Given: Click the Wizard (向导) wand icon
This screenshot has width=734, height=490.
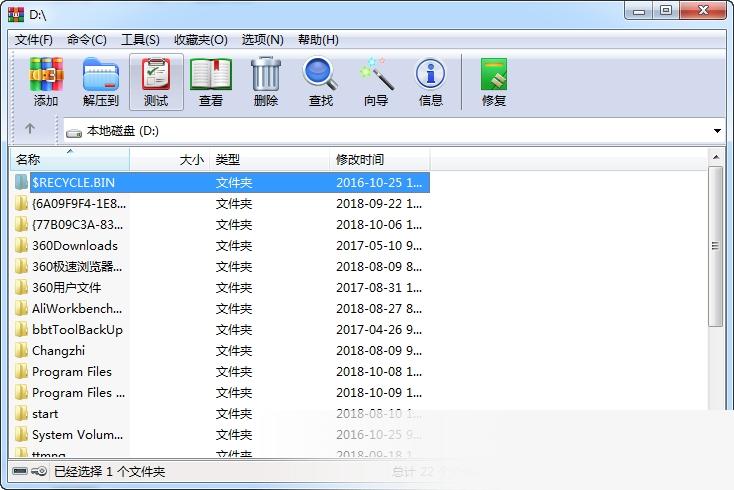Looking at the screenshot, I should [376, 74].
